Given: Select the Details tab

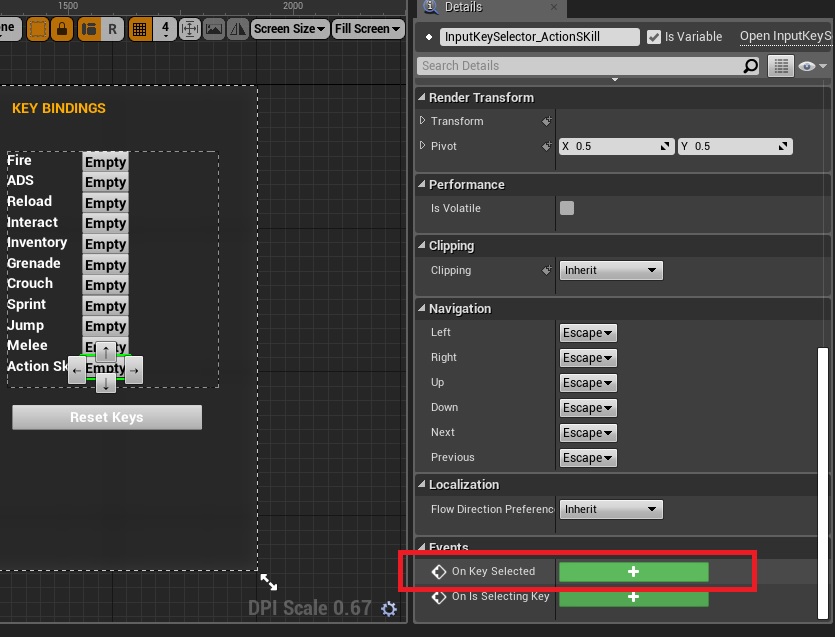Looking at the screenshot, I should click(x=463, y=7).
